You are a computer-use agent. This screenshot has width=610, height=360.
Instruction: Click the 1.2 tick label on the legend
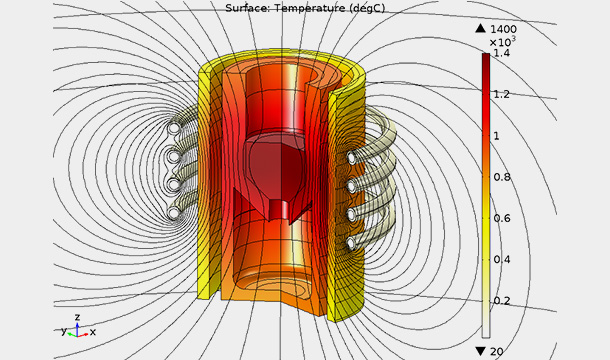coord(502,94)
